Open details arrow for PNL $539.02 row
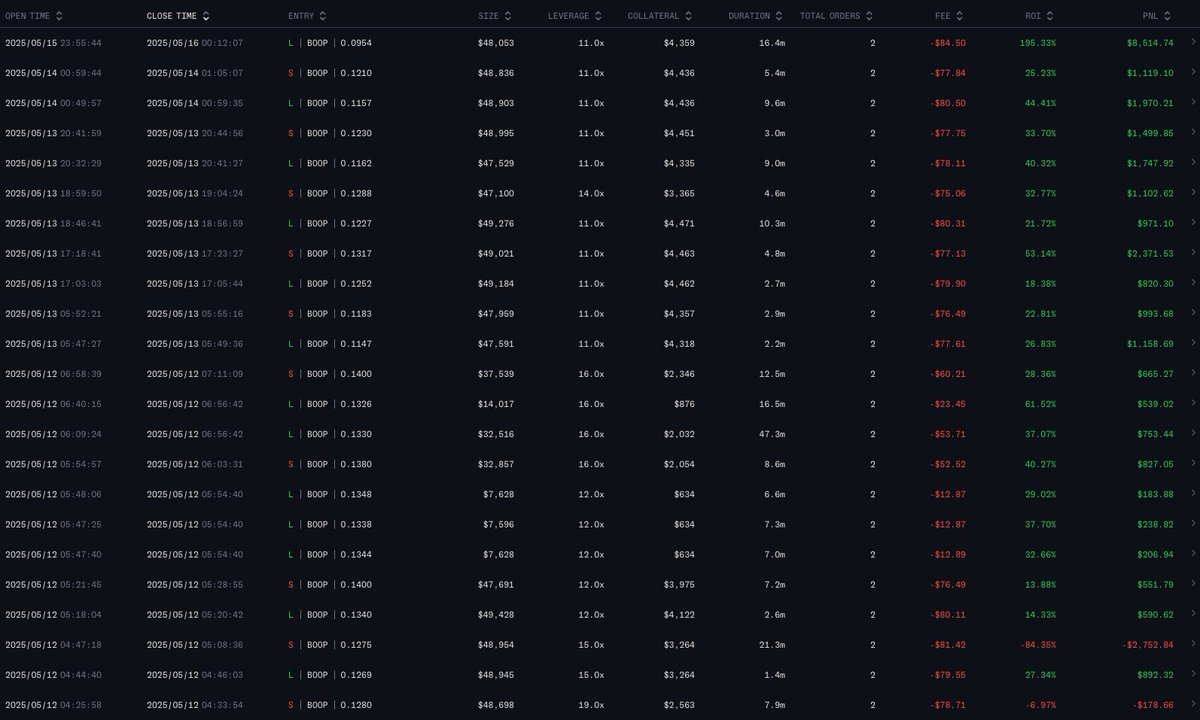The image size is (1200, 720). click(1191, 404)
